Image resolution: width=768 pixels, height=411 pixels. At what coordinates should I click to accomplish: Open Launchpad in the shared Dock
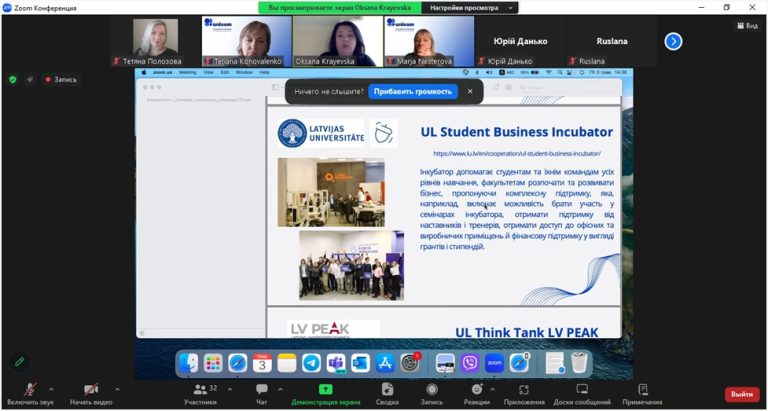(x=213, y=363)
